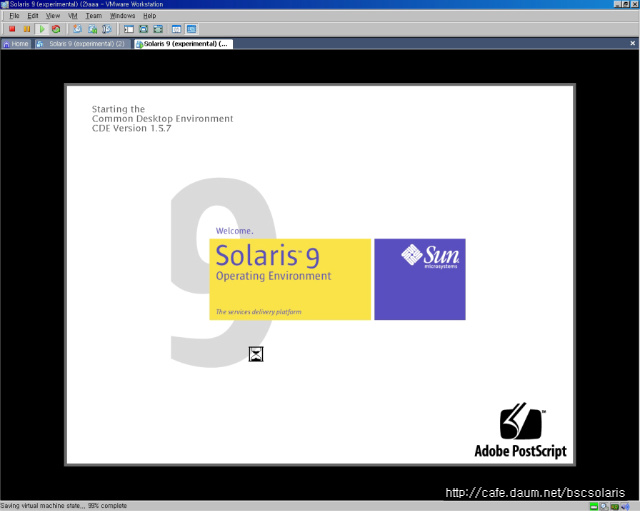Click the Console View toolbar icon
Image resolution: width=640 pixels, height=511 pixels.
[191, 29]
